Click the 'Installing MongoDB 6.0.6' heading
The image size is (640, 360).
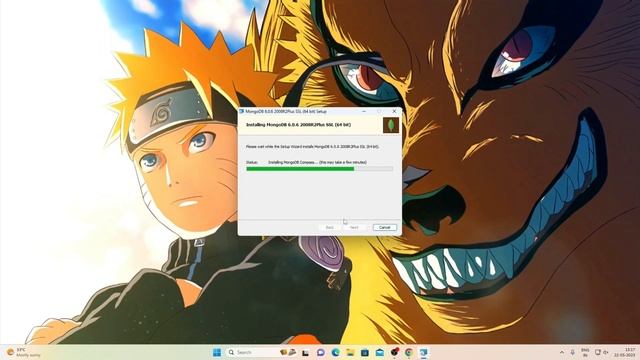pyautogui.click(x=298, y=125)
